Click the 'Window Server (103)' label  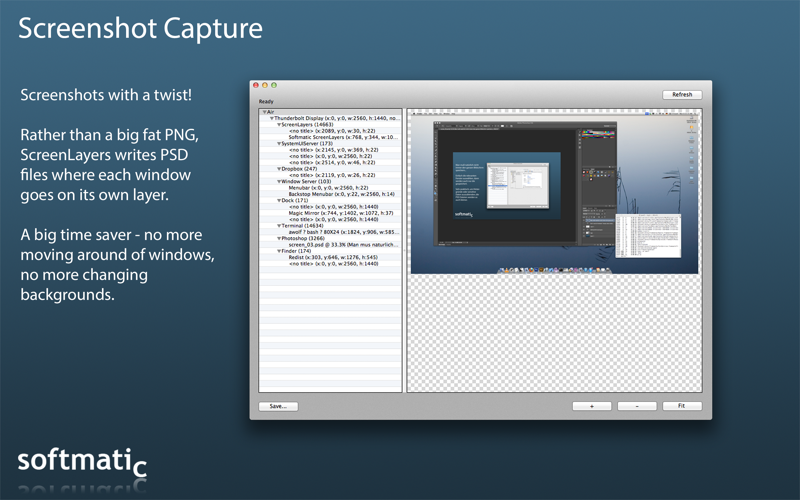point(306,181)
